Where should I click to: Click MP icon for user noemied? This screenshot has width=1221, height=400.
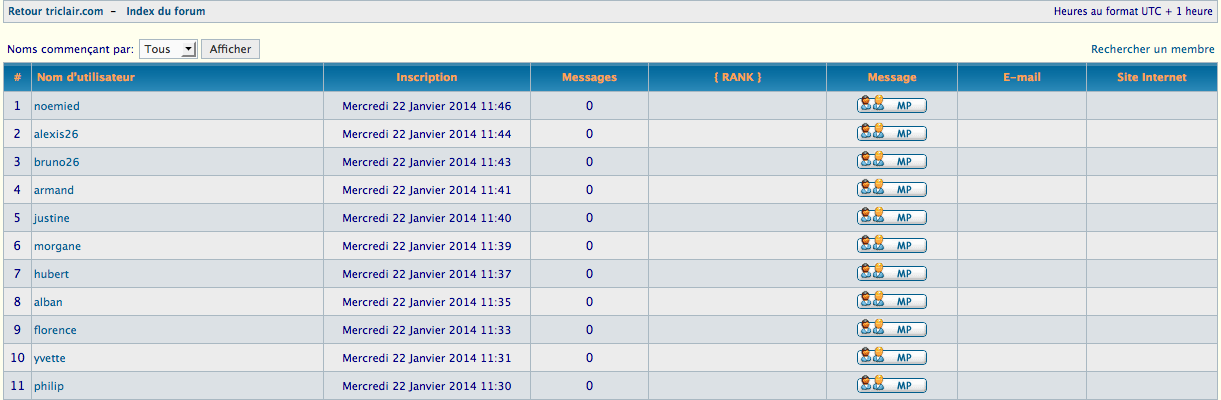click(x=891, y=106)
